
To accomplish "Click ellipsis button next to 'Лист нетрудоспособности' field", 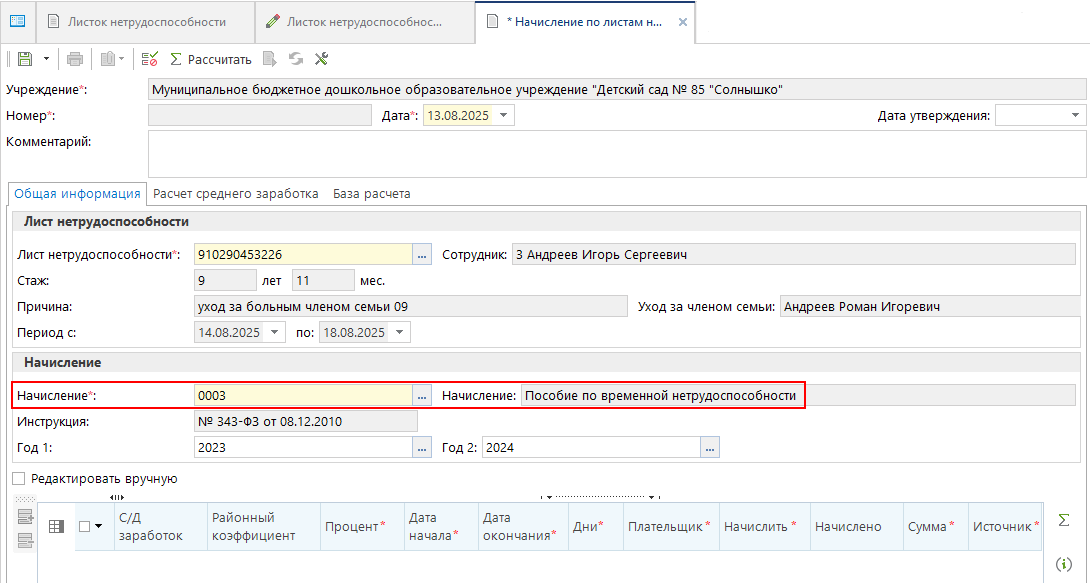I will point(421,255).
